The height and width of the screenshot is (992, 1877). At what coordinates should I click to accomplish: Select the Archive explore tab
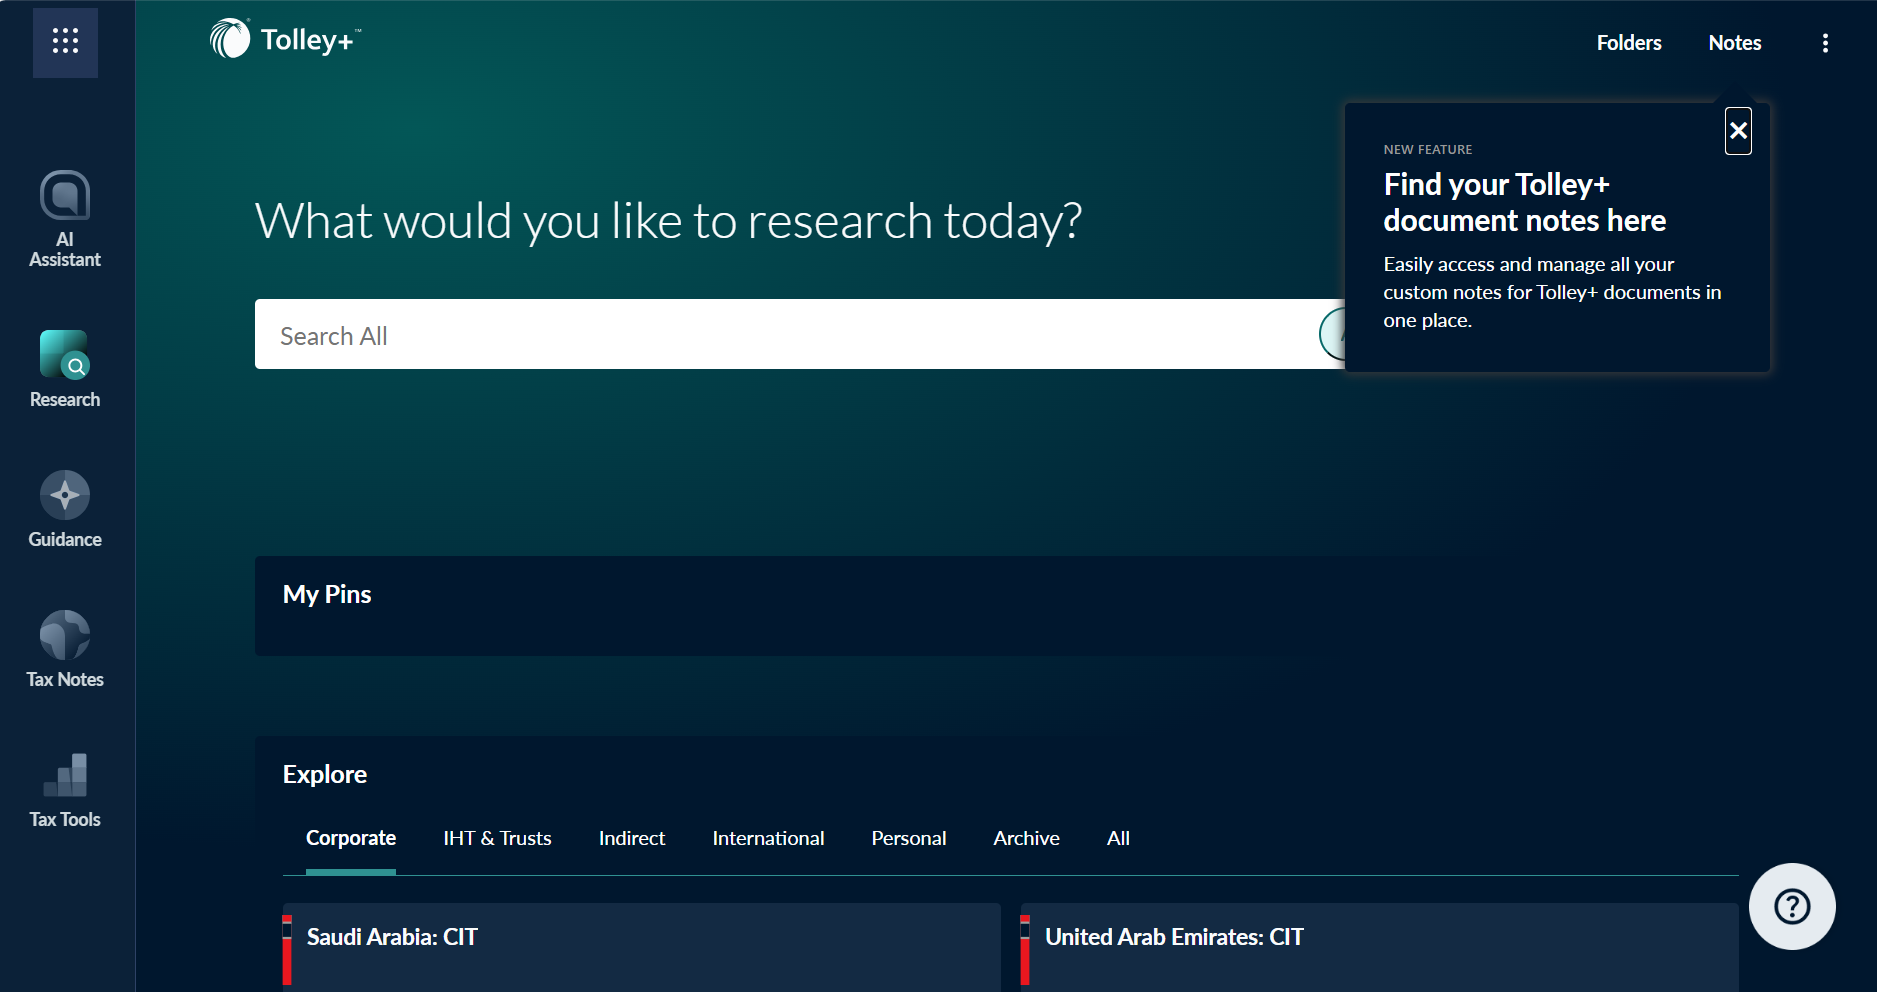tap(1026, 838)
